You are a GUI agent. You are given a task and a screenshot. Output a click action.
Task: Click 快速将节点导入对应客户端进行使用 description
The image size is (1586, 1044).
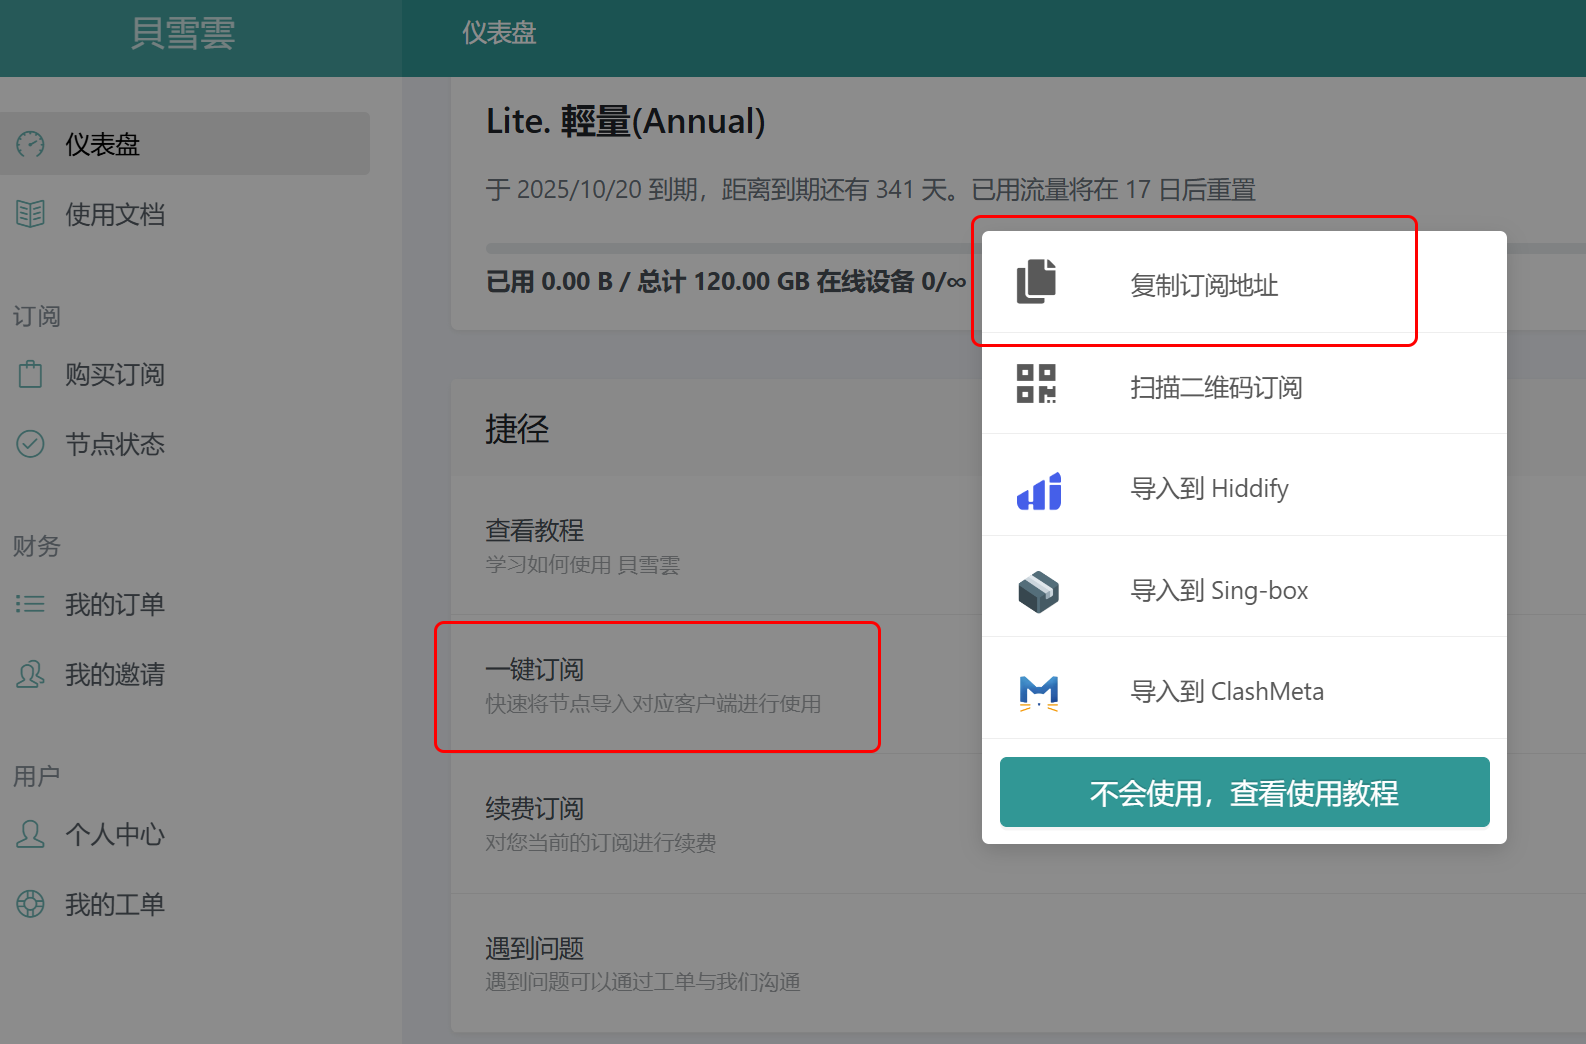[x=653, y=704]
